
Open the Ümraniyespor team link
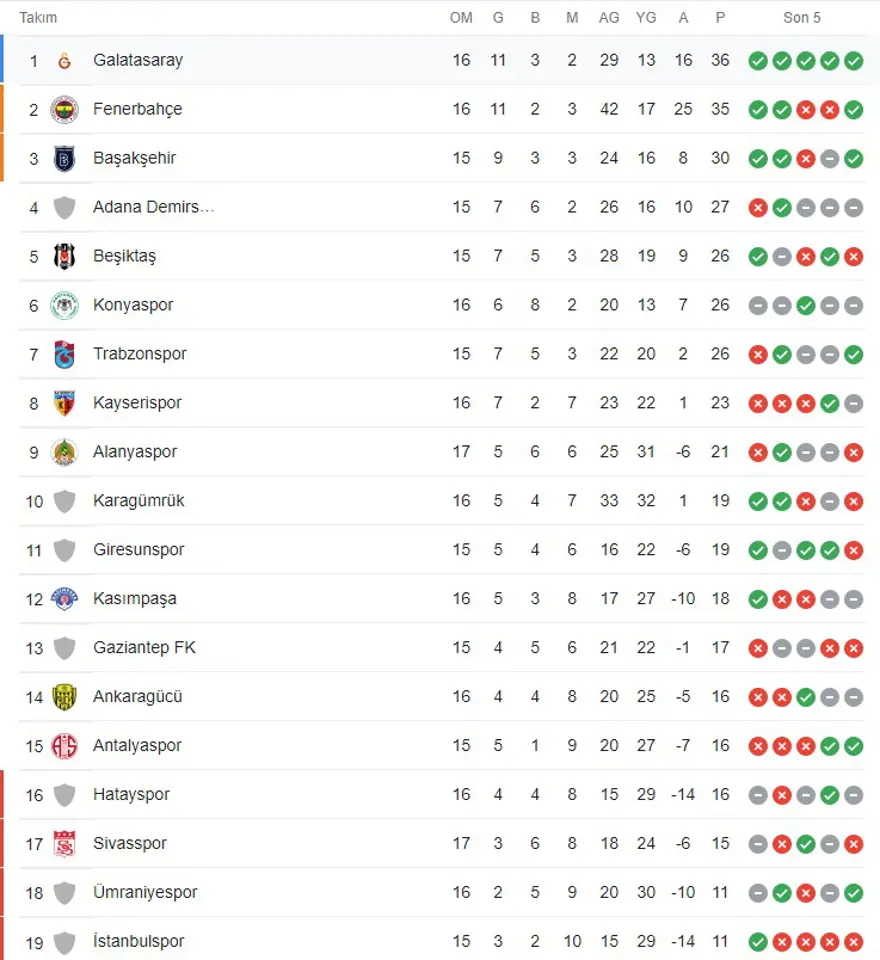tap(145, 893)
